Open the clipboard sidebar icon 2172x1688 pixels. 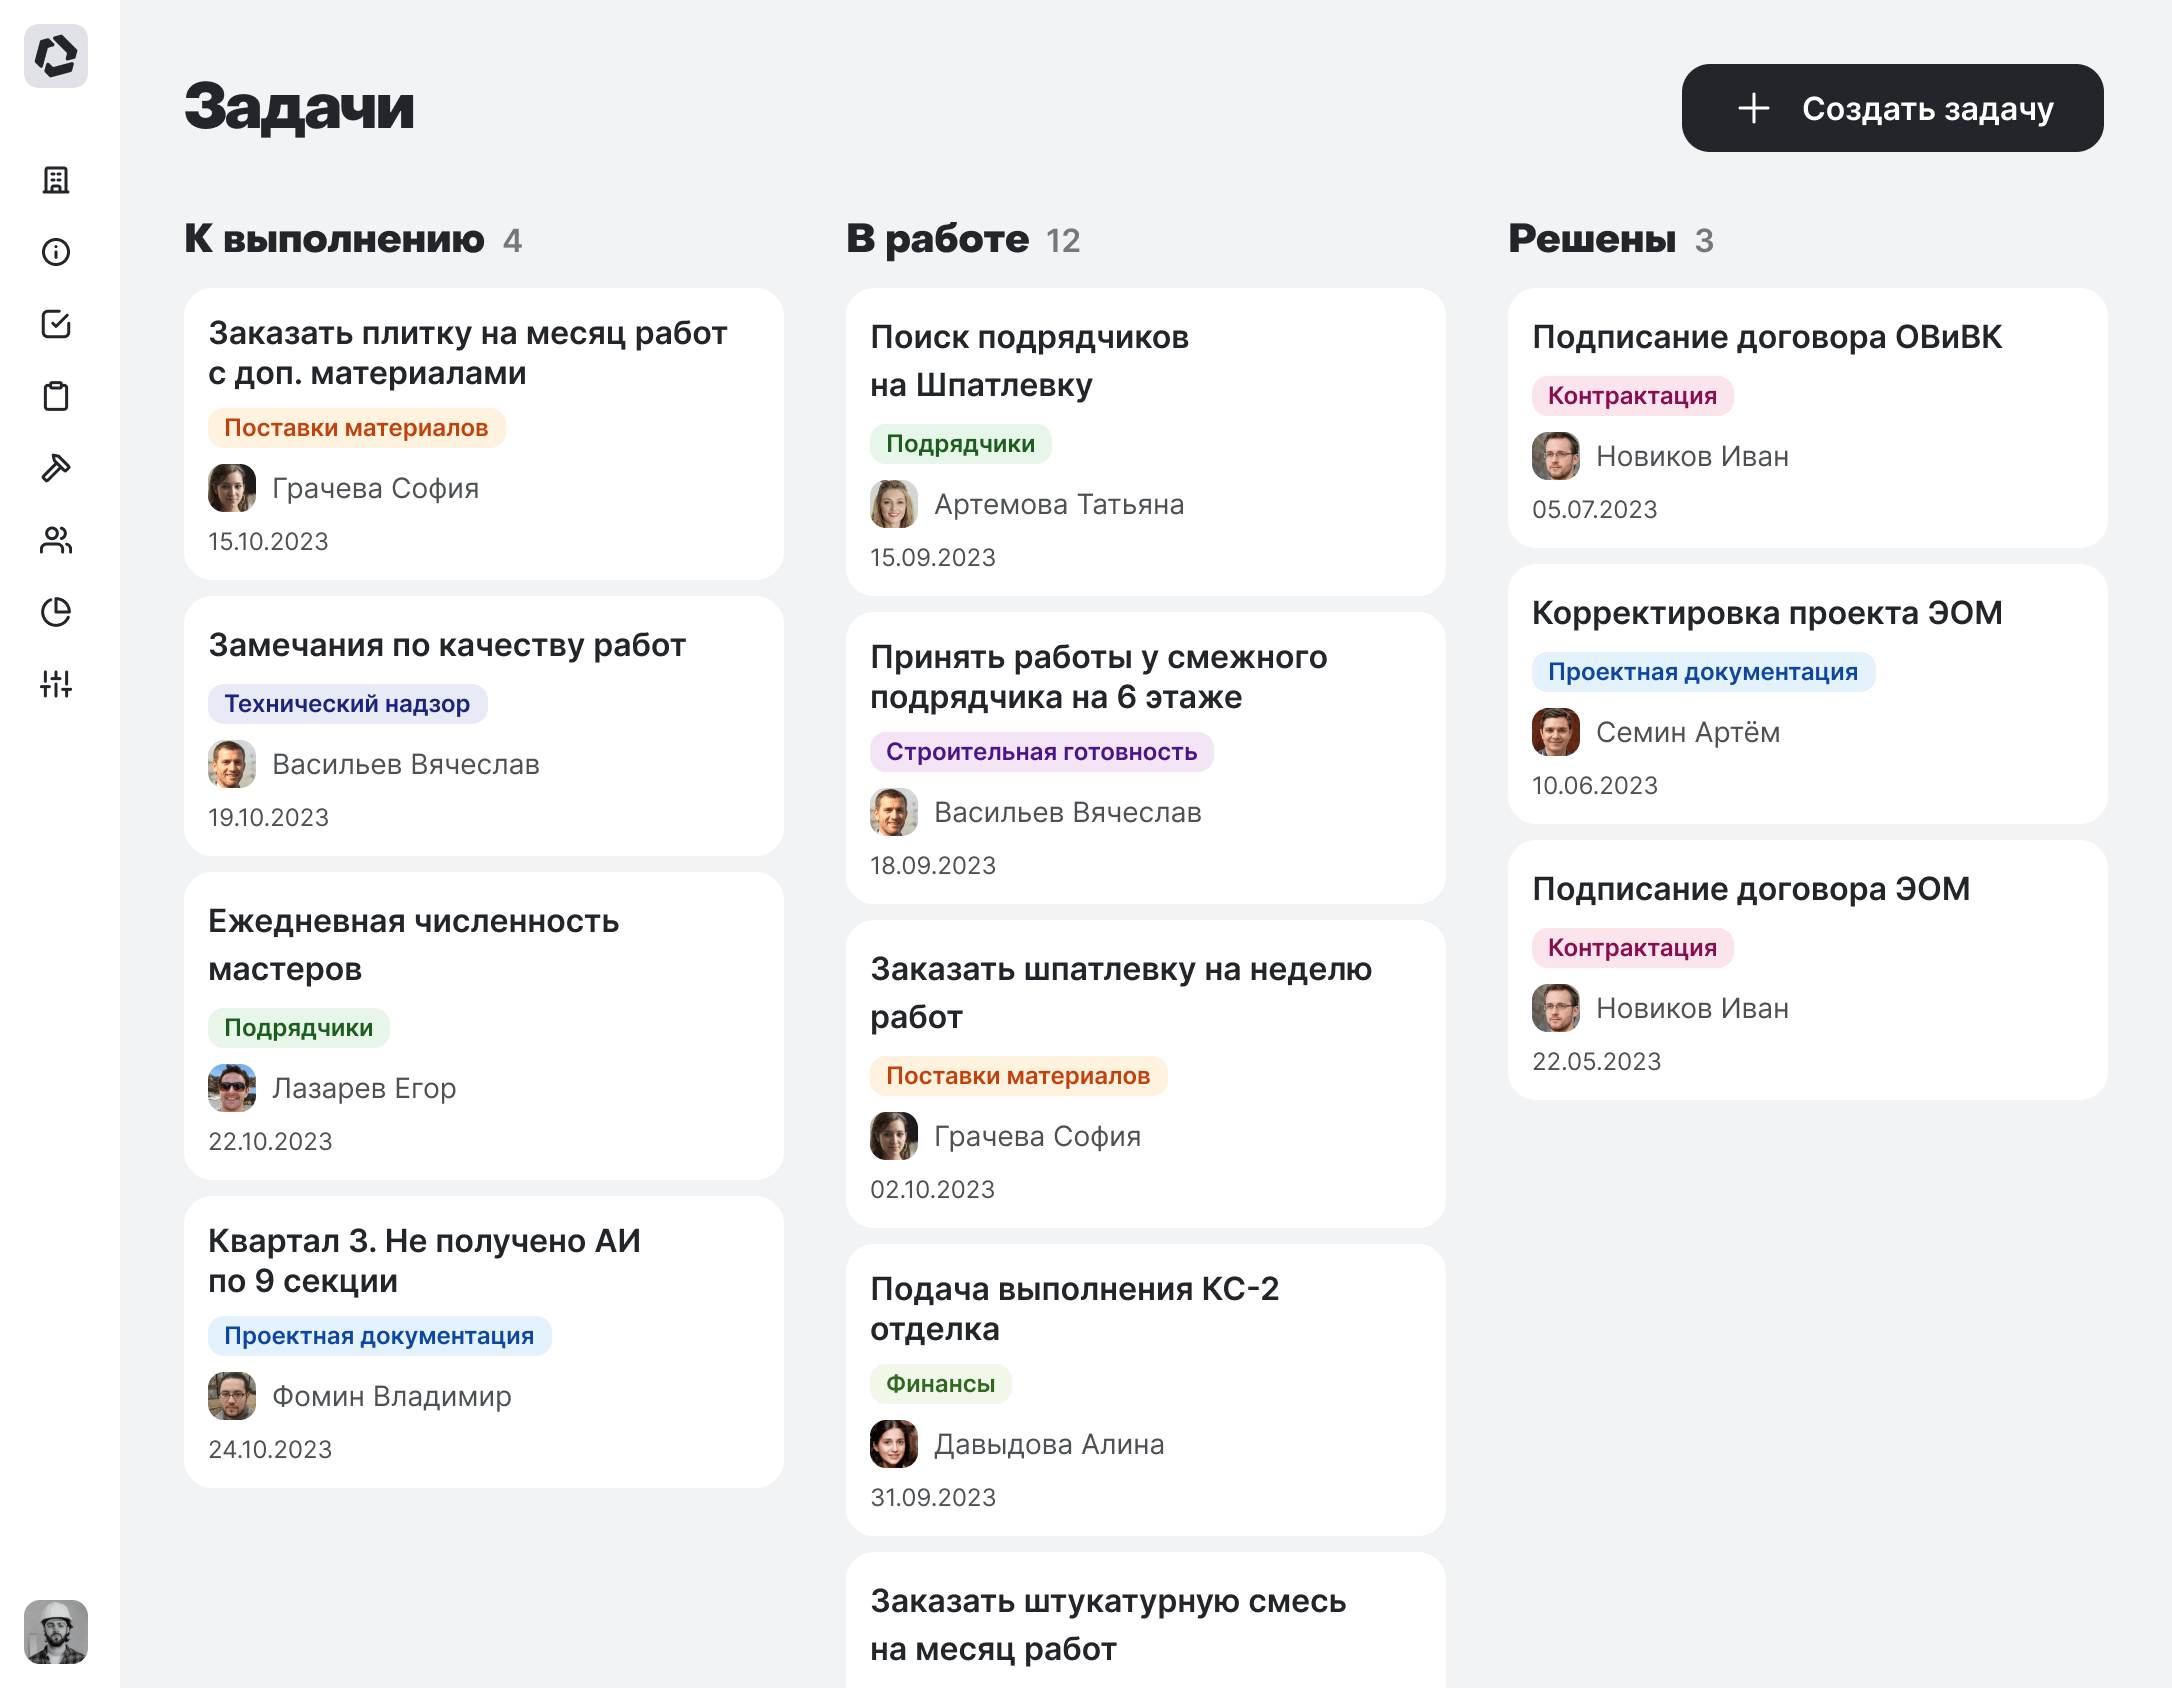tap(56, 396)
